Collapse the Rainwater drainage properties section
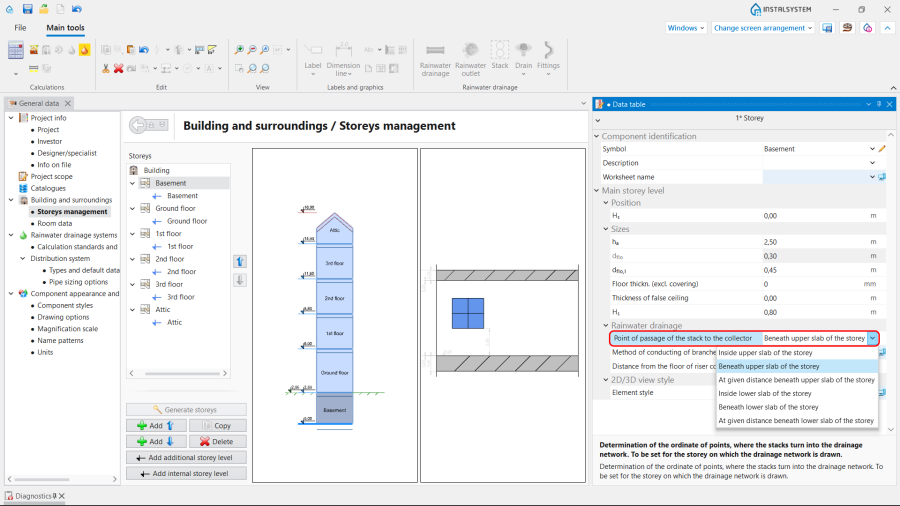Image resolution: width=900 pixels, height=506 pixels. [606, 325]
